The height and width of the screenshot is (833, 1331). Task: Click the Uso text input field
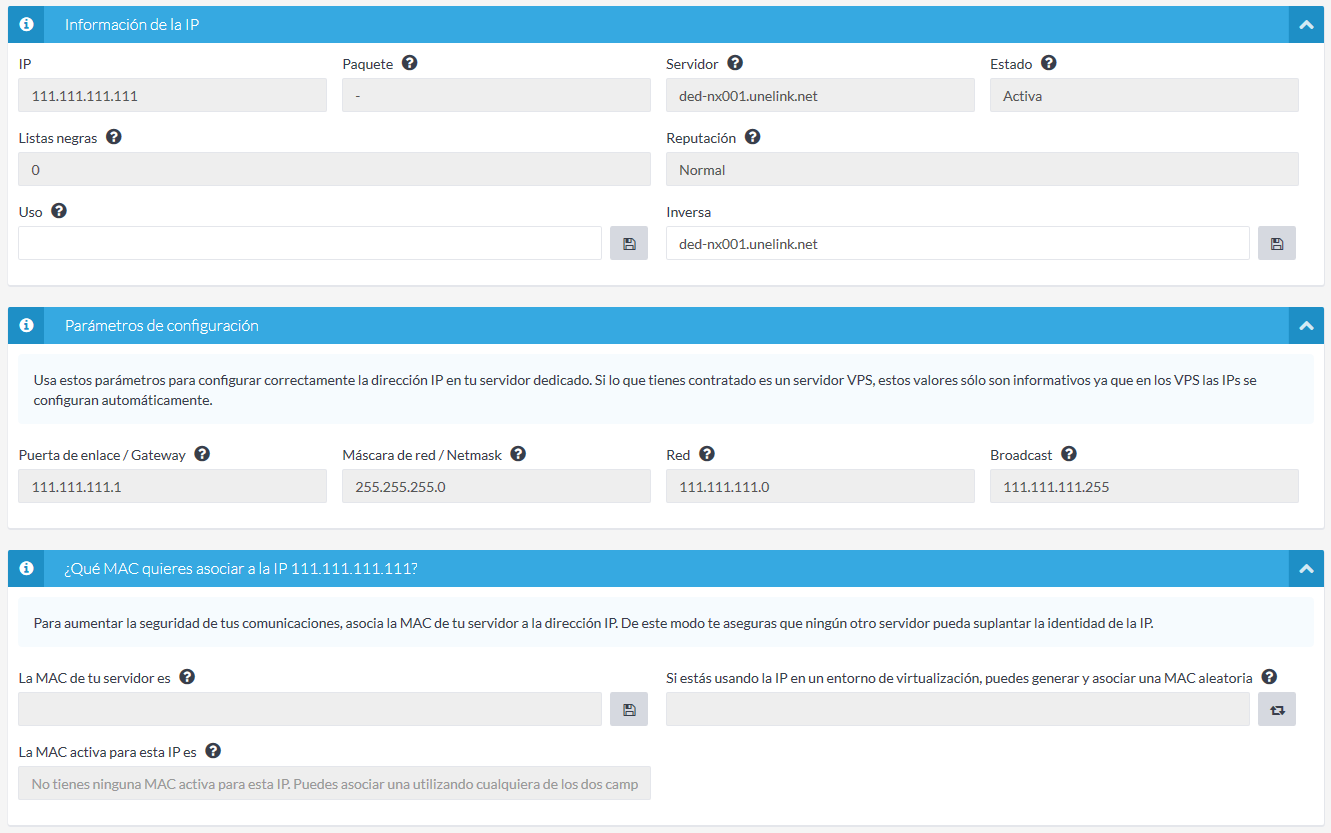(x=310, y=243)
